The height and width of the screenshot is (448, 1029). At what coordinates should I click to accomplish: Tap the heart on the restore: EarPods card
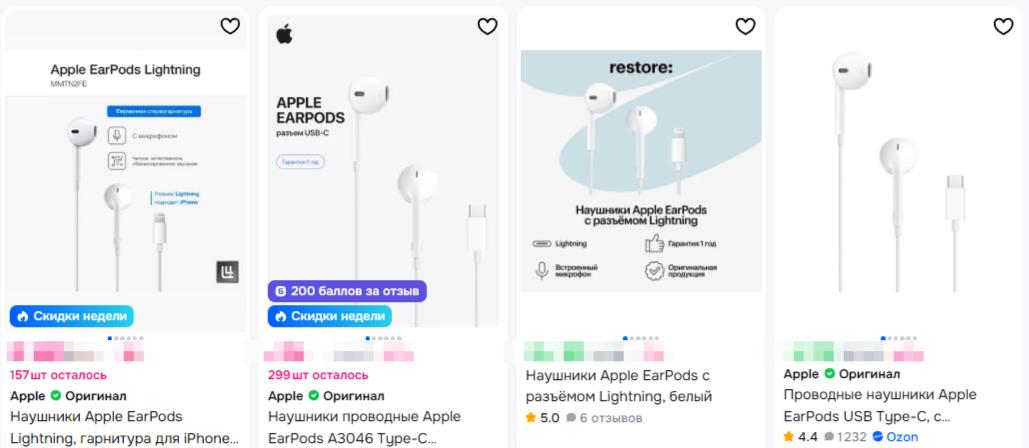pos(745,26)
